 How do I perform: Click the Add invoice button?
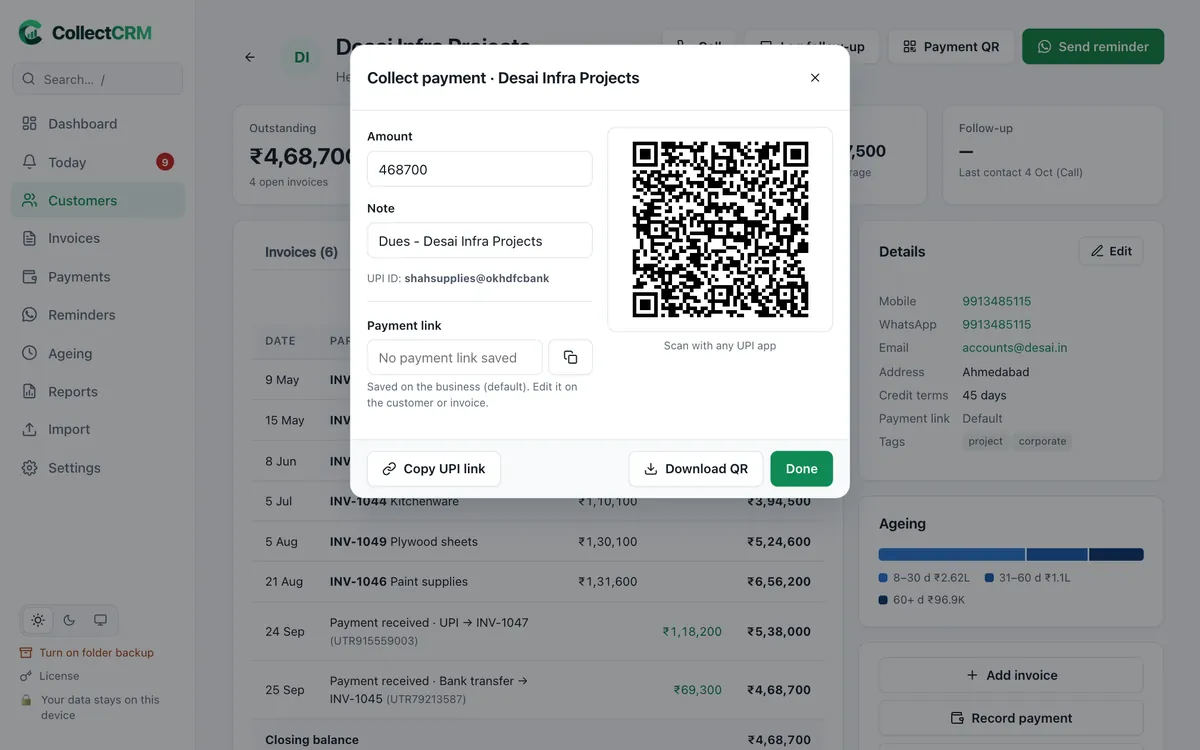[1011, 675]
